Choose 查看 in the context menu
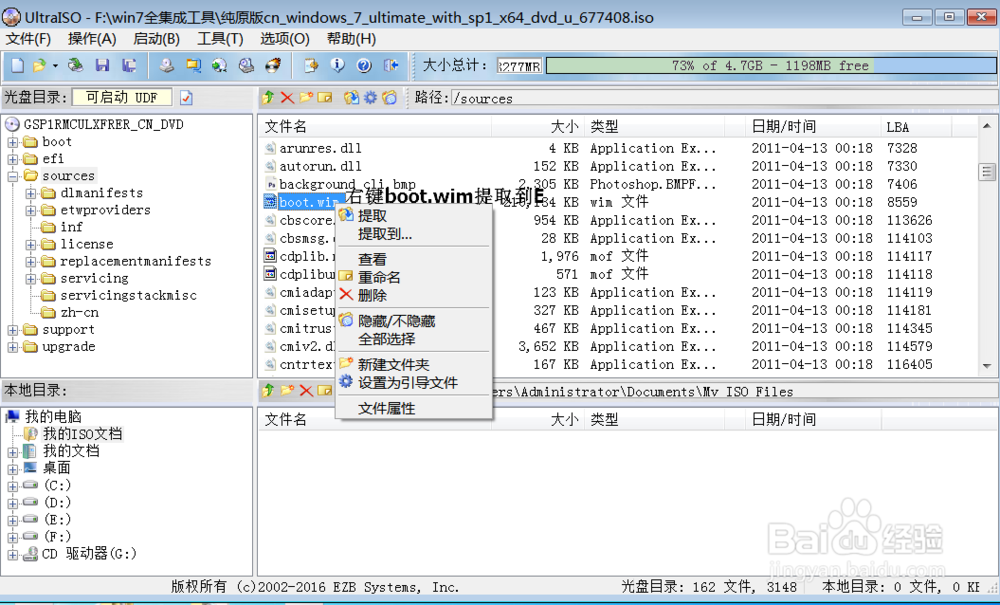The width and height of the screenshot is (1000, 605). [x=413, y=259]
